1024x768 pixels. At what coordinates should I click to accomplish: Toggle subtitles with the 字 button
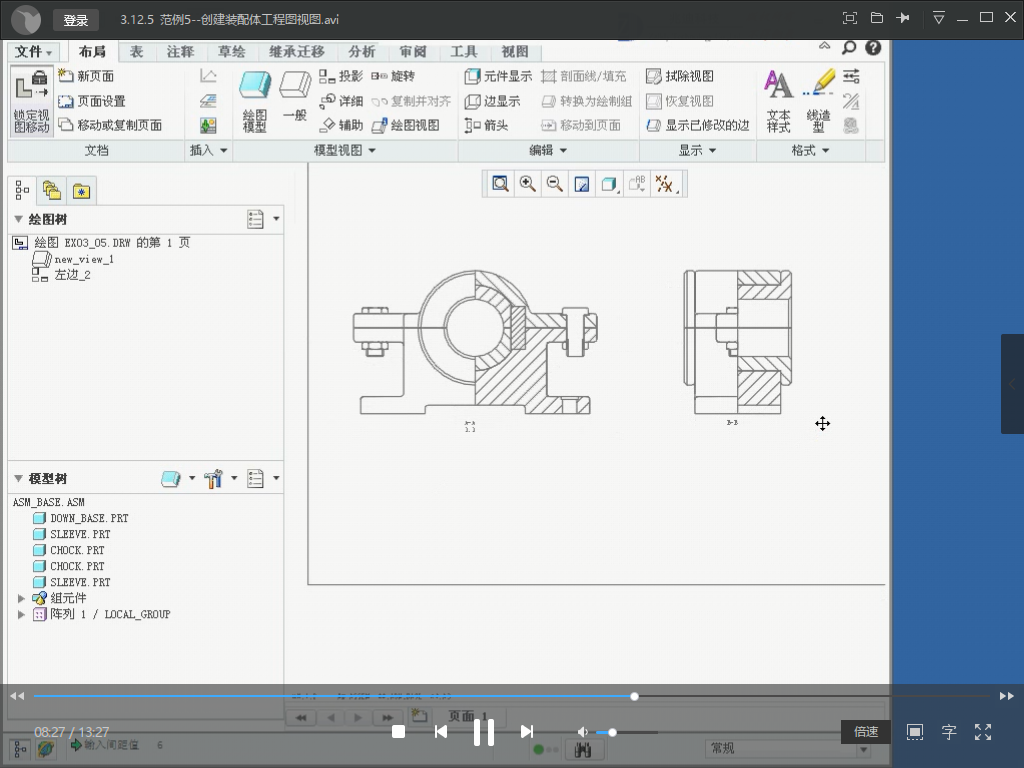tap(949, 732)
